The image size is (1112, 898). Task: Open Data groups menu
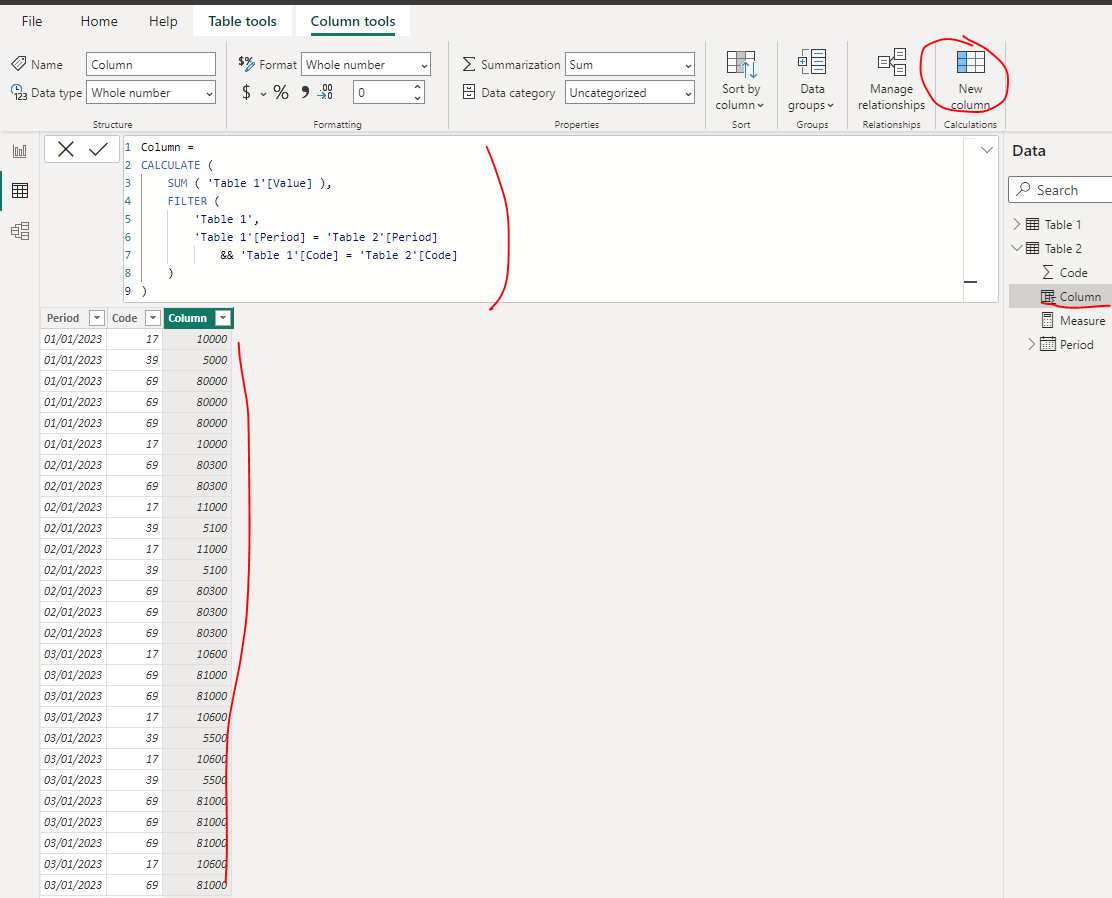[x=811, y=81]
